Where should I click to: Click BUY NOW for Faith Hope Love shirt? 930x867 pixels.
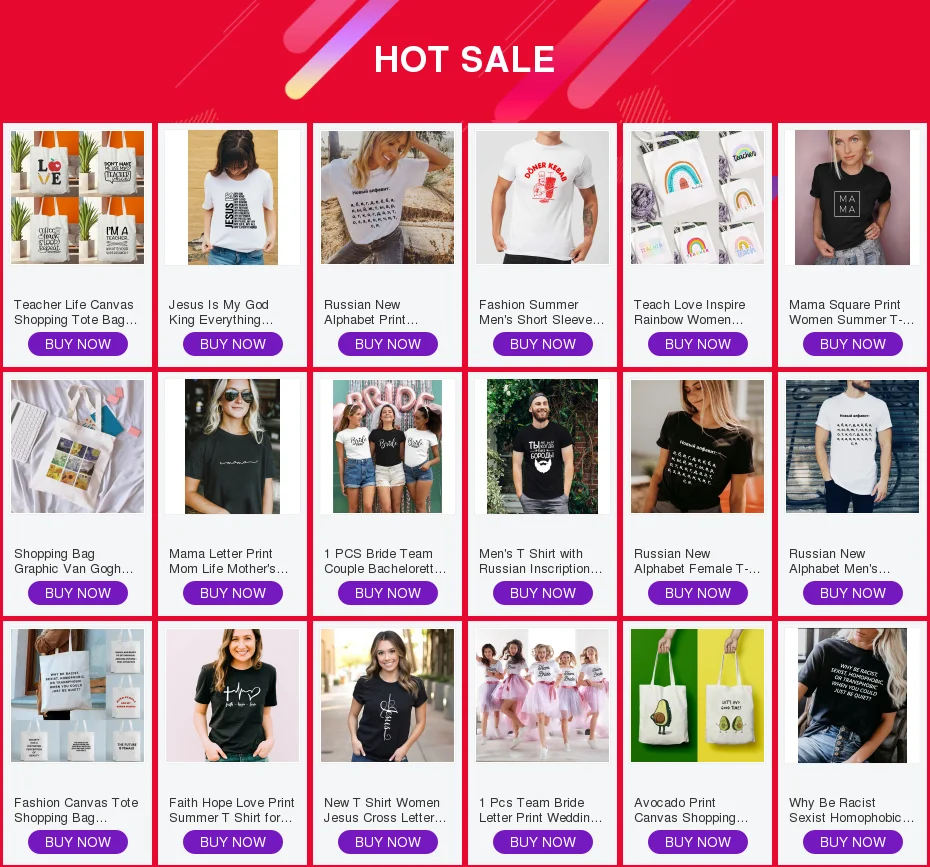(x=232, y=842)
